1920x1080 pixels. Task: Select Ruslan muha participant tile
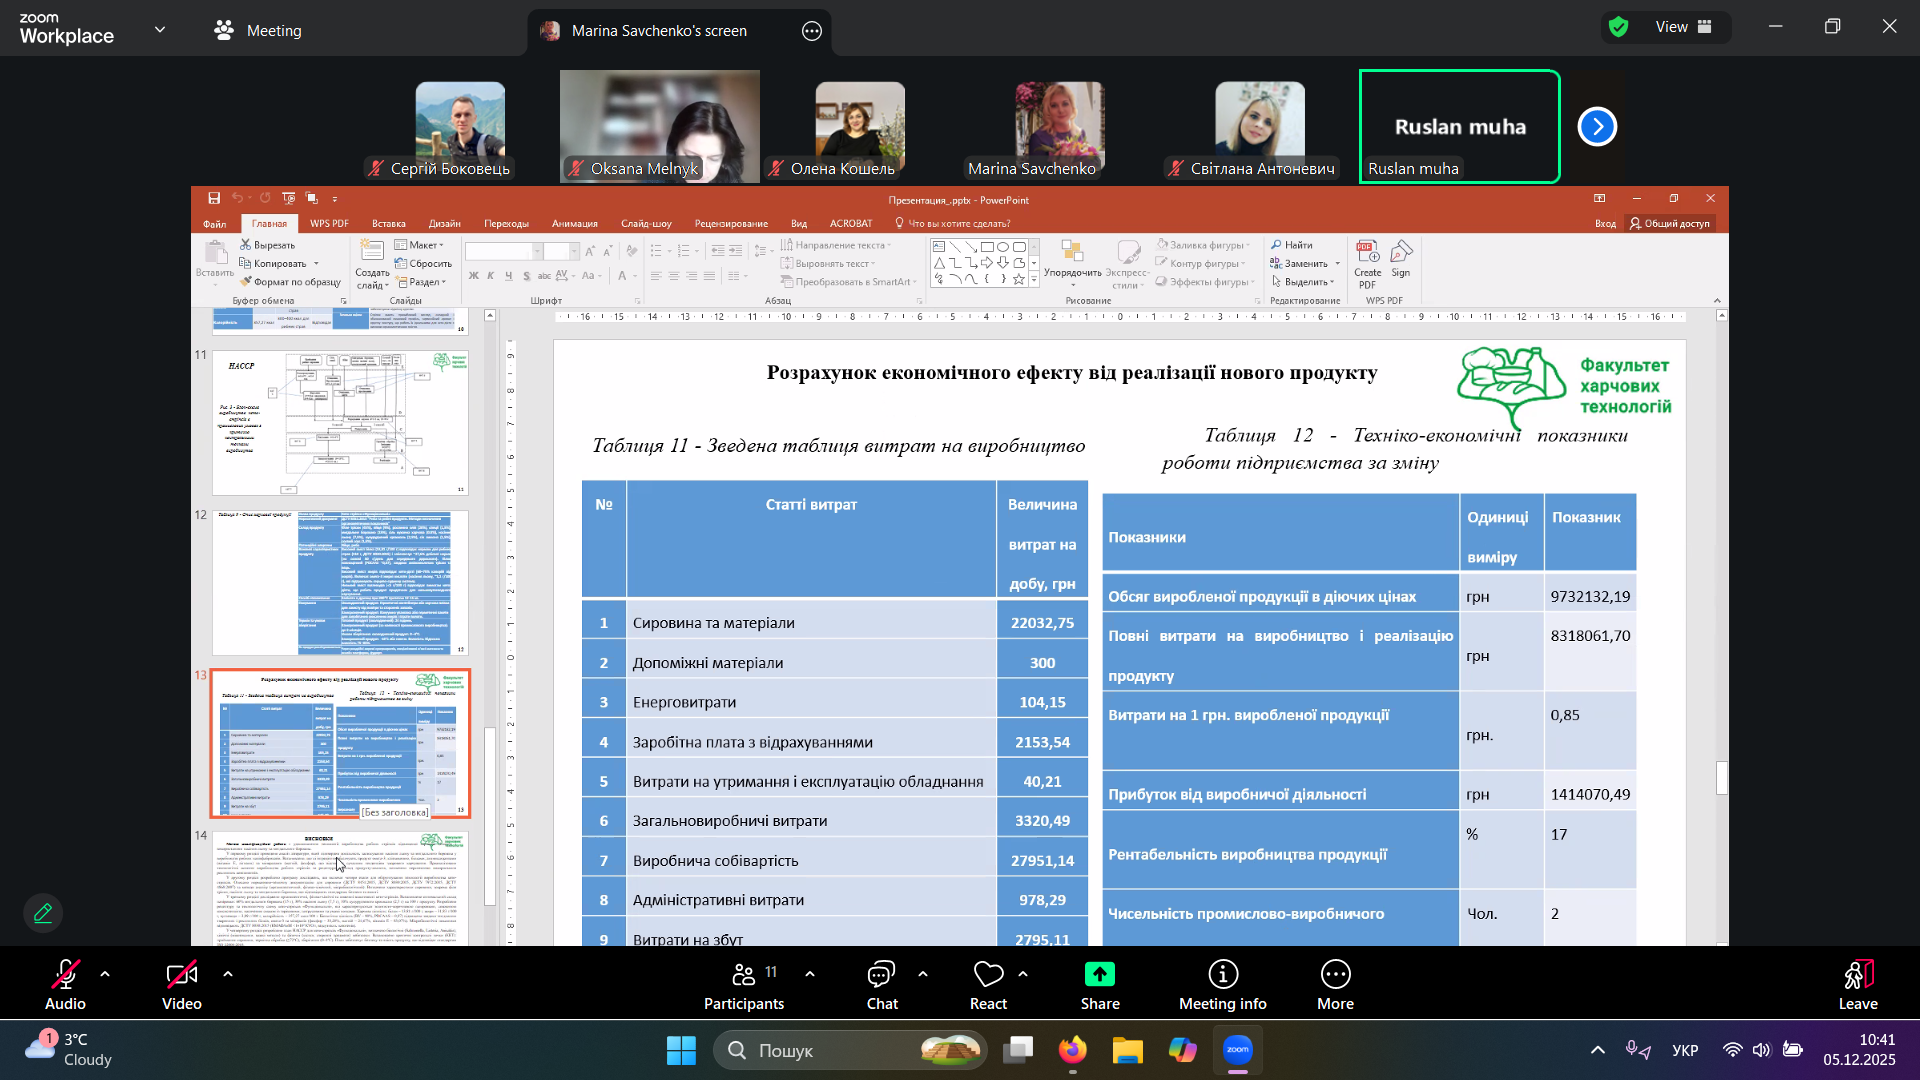point(1459,127)
